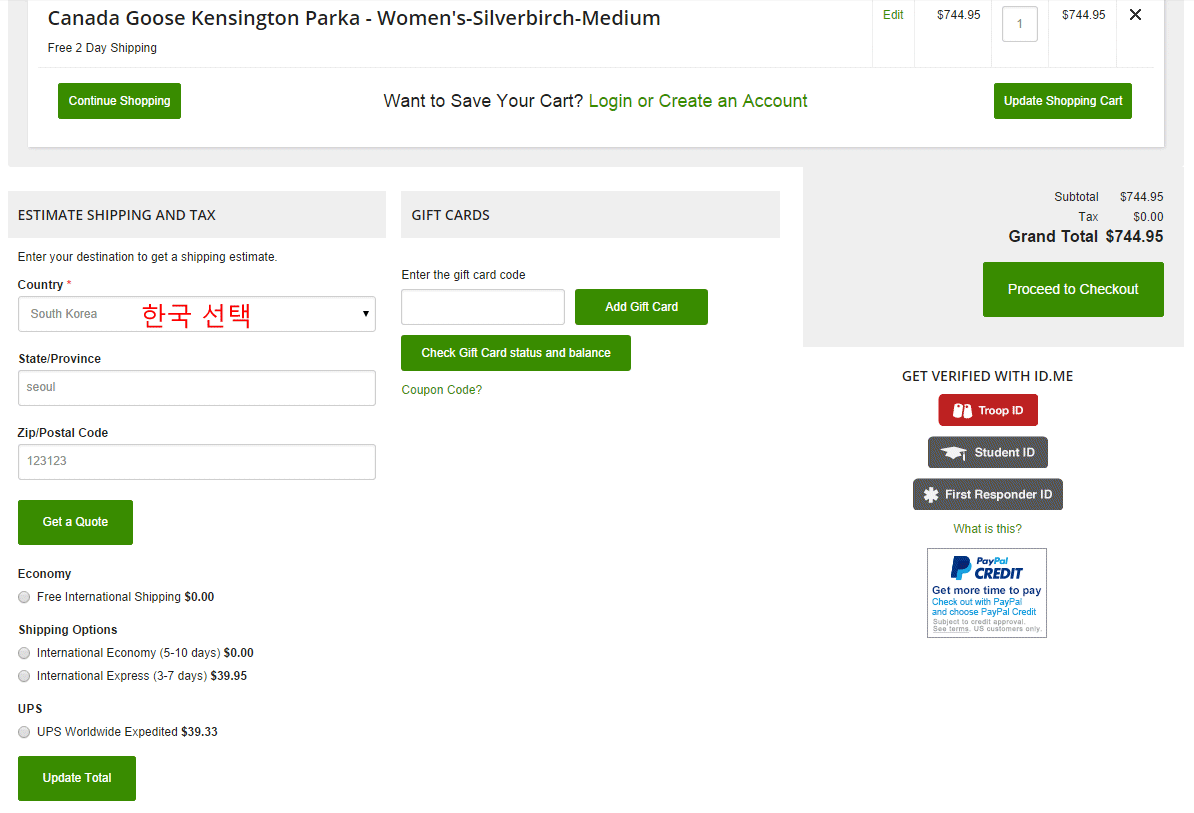Click the Continue Shopping button
Image resolution: width=1194 pixels, height=813 pixels.
pyautogui.click(x=119, y=101)
